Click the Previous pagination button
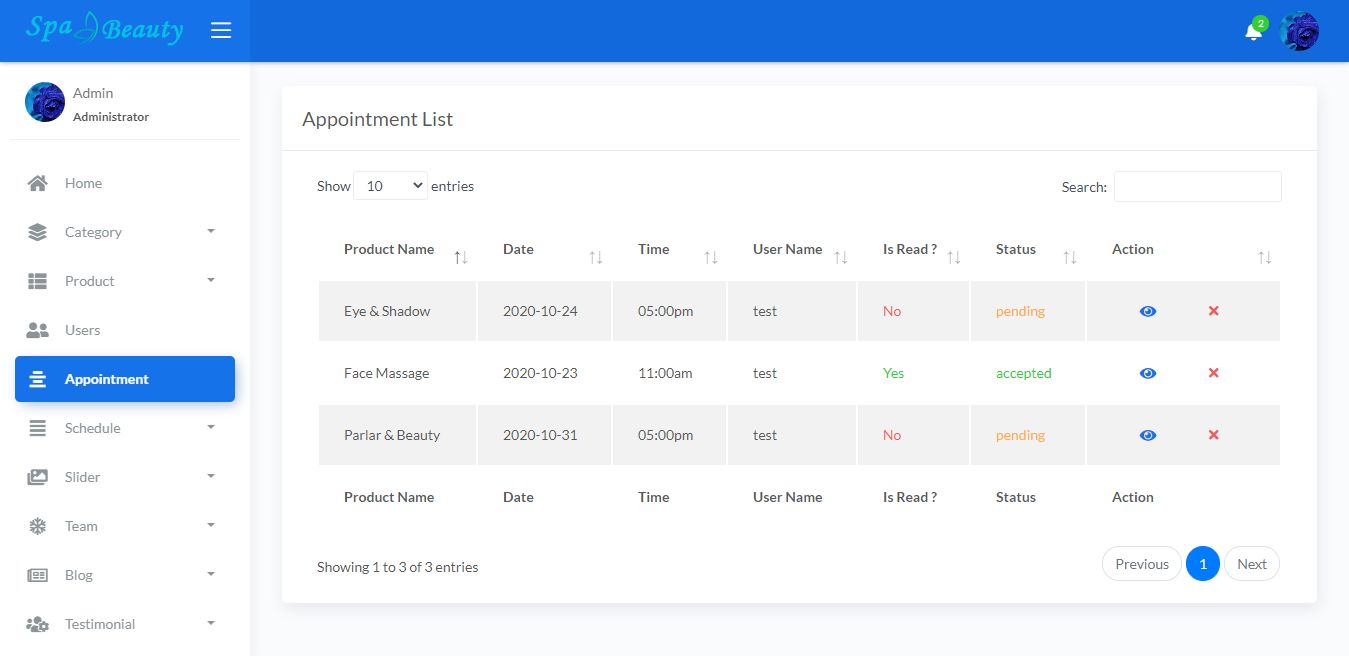1349x656 pixels. tap(1141, 564)
